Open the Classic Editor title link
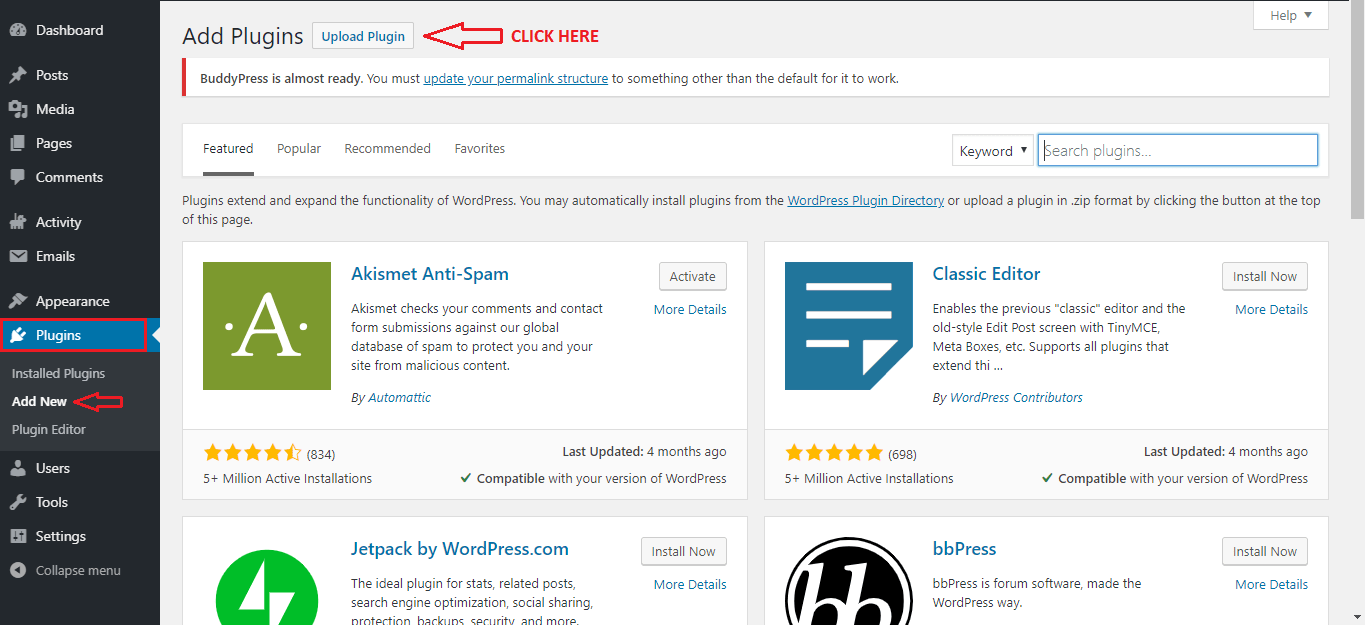The width and height of the screenshot is (1365, 625). tap(986, 274)
